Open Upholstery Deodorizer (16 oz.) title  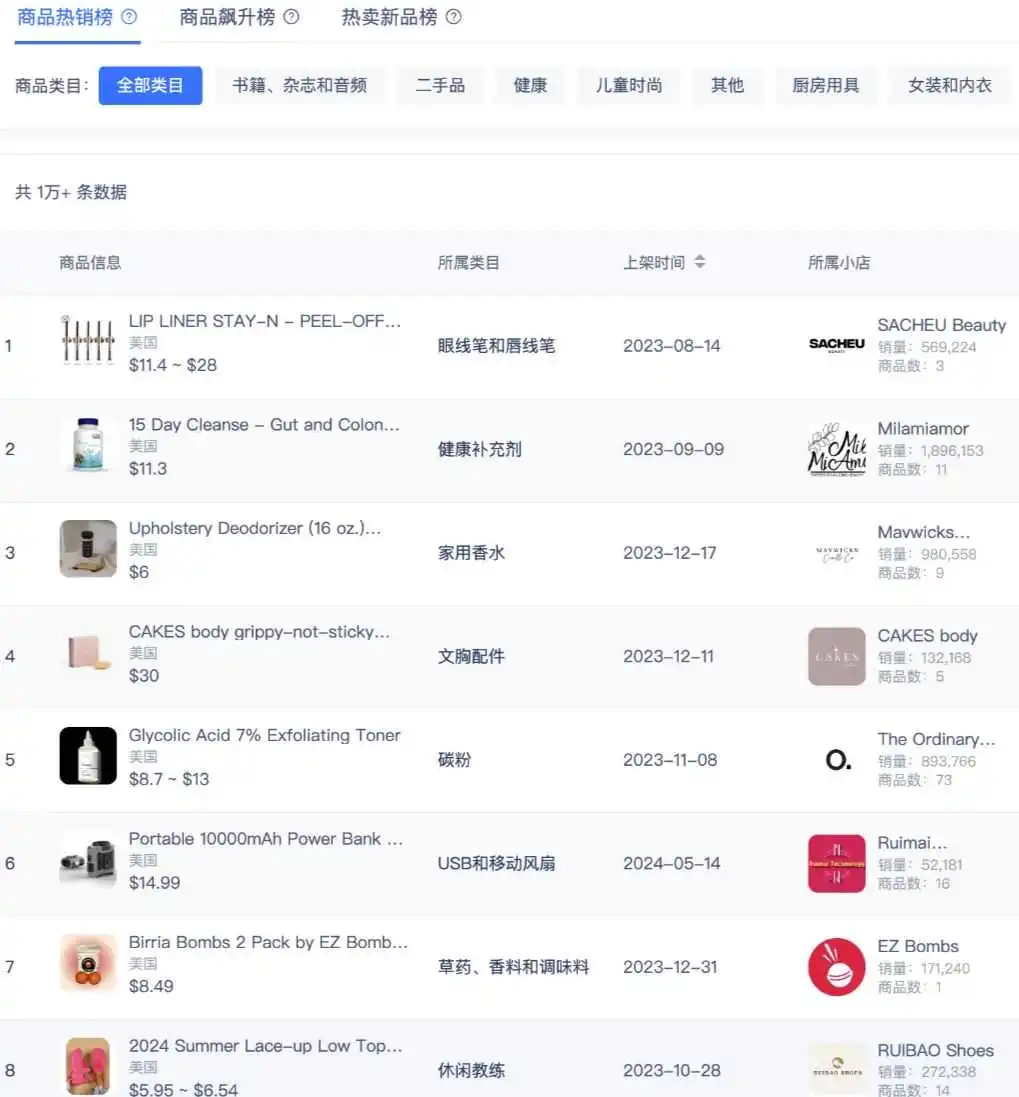(x=255, y=528)
